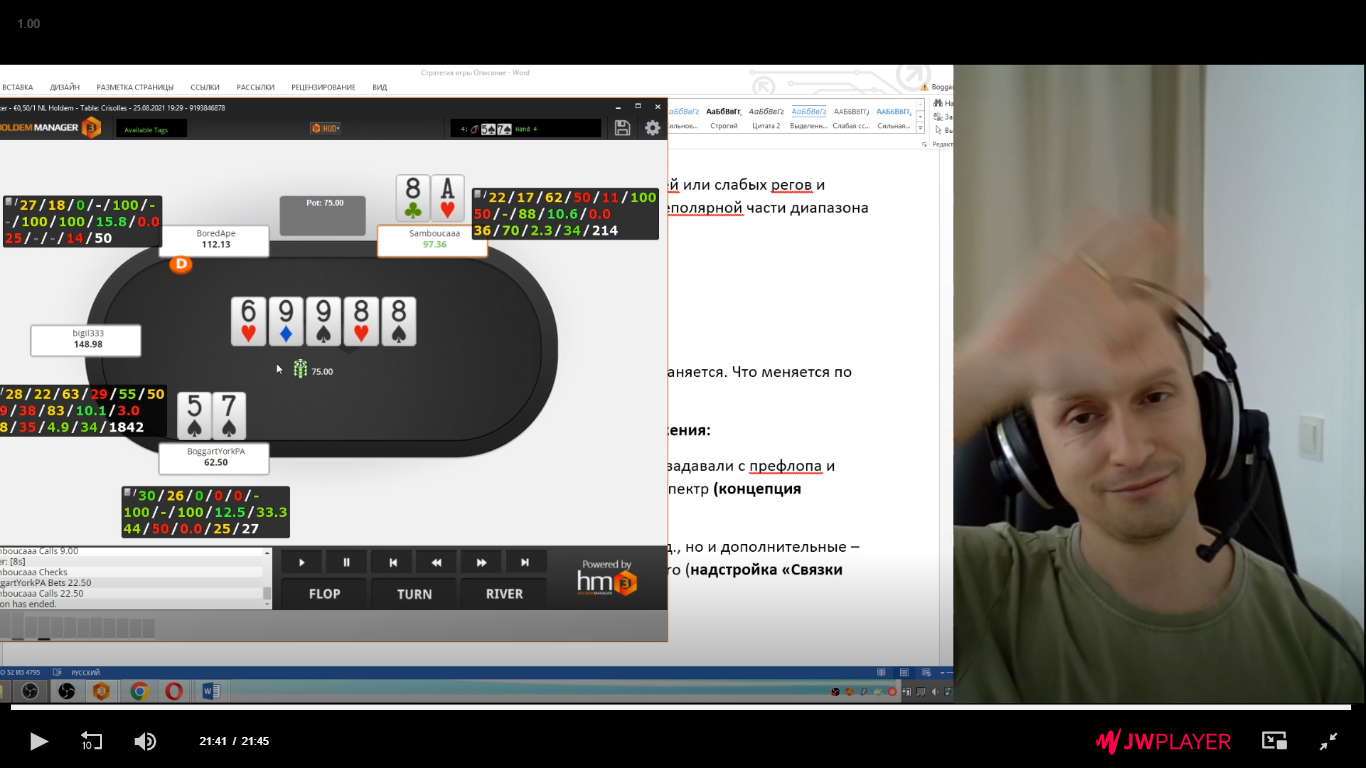Open the HUD dropdown in replayer

[x=325, y=128]
